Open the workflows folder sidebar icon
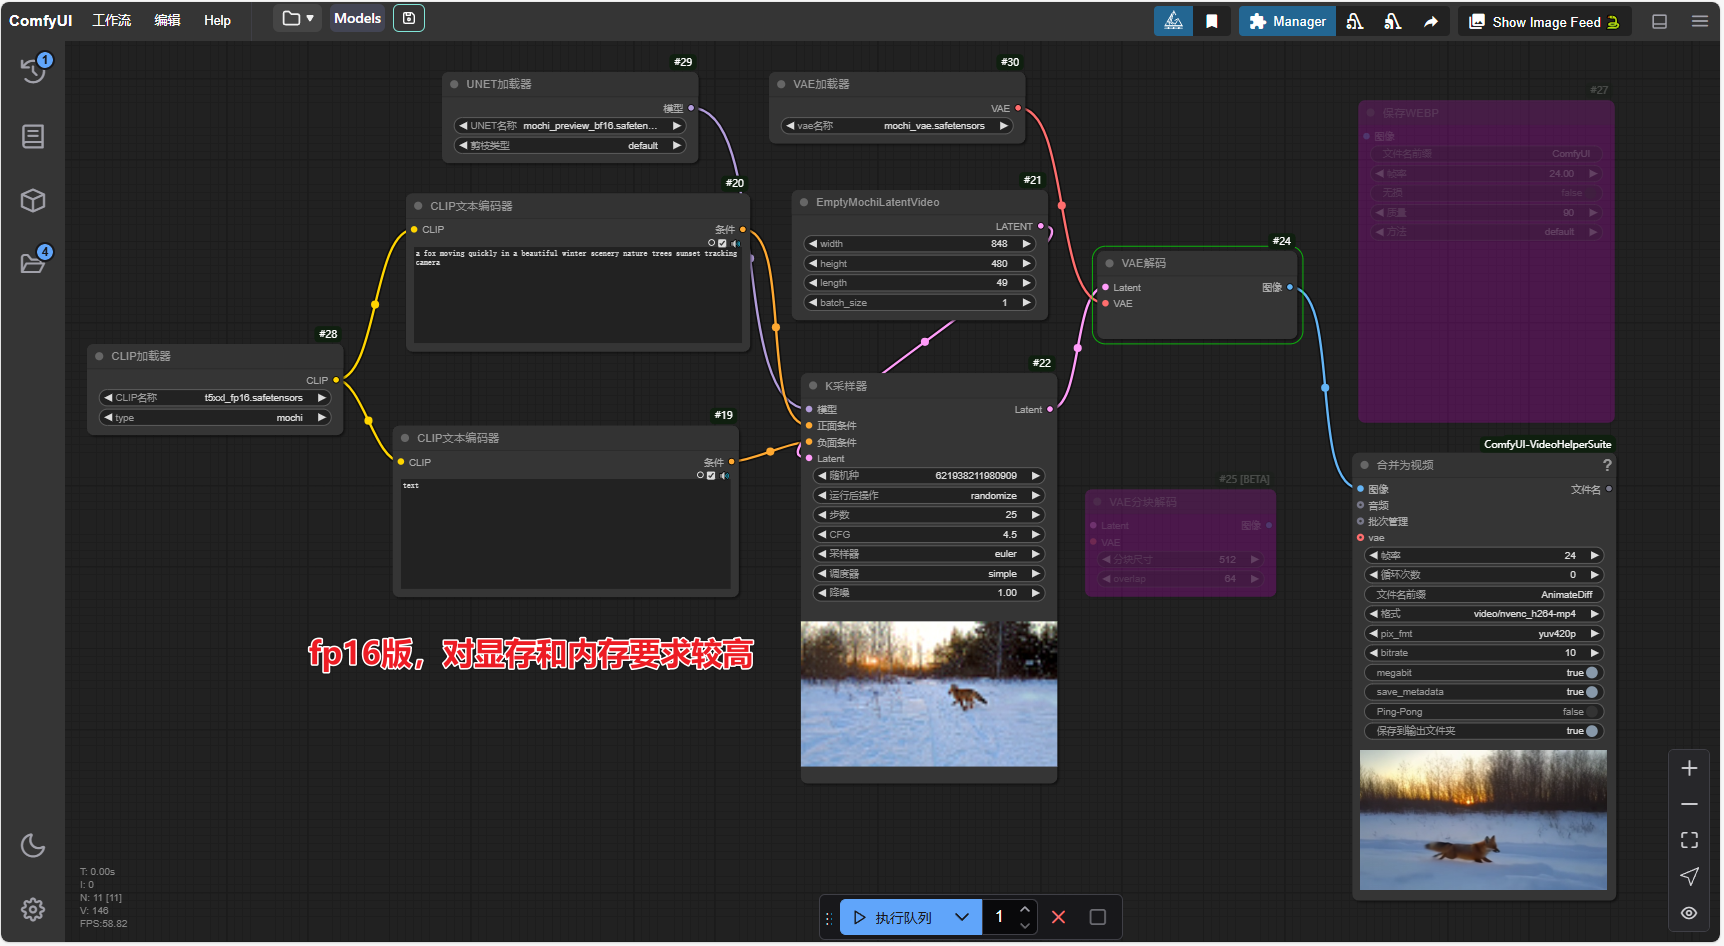Image resolution: width=1724 pixels, height=946 pixels. [33, 263]
